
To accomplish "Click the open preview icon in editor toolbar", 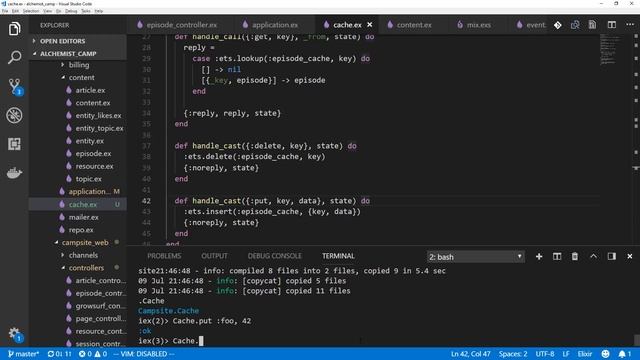I will tap(592, 25).
